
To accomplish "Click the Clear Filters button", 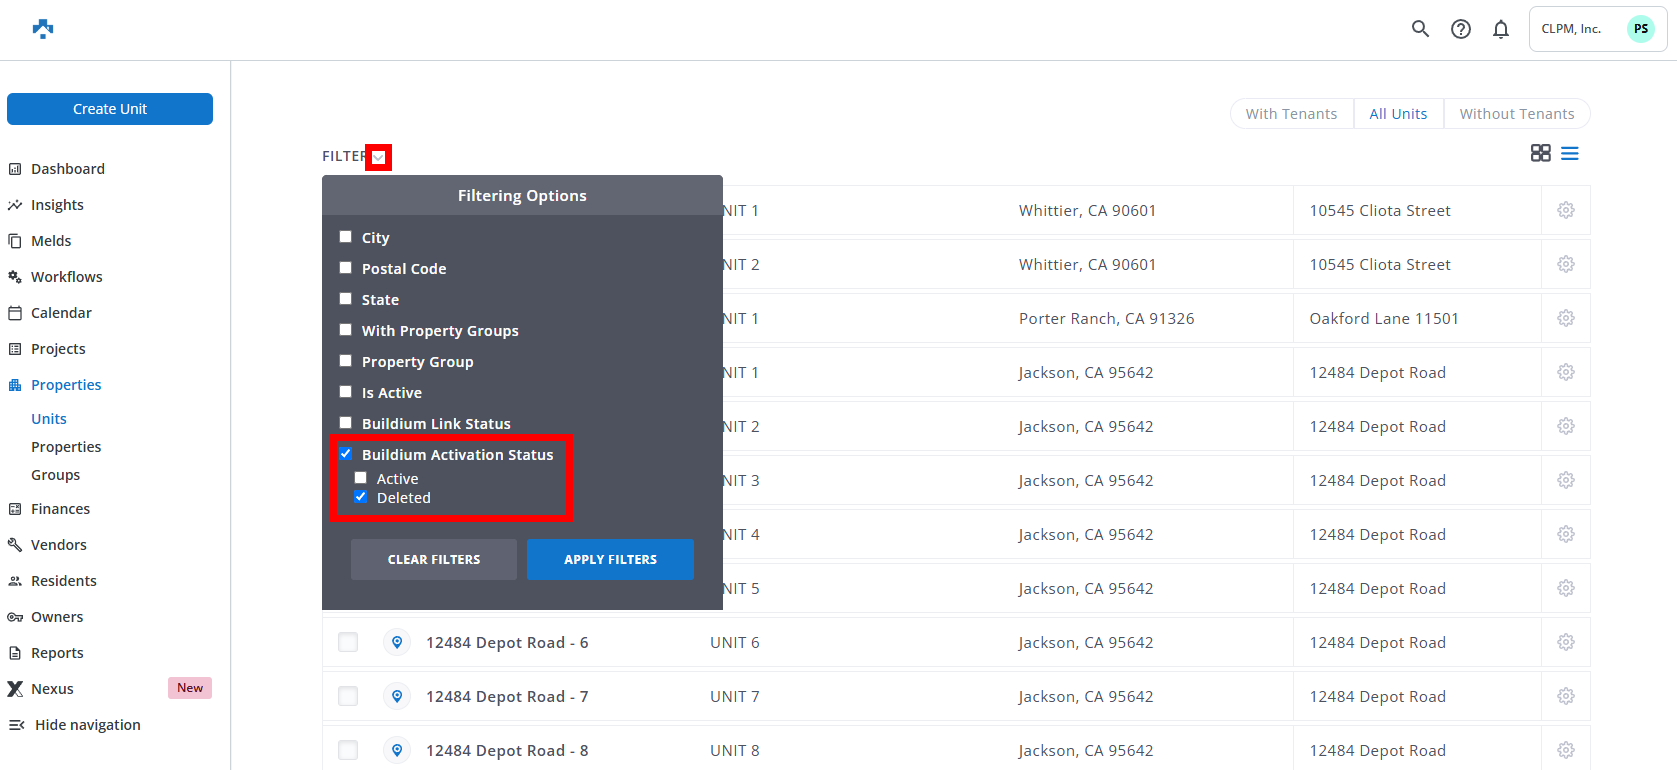I will click(x=434, y=560).
